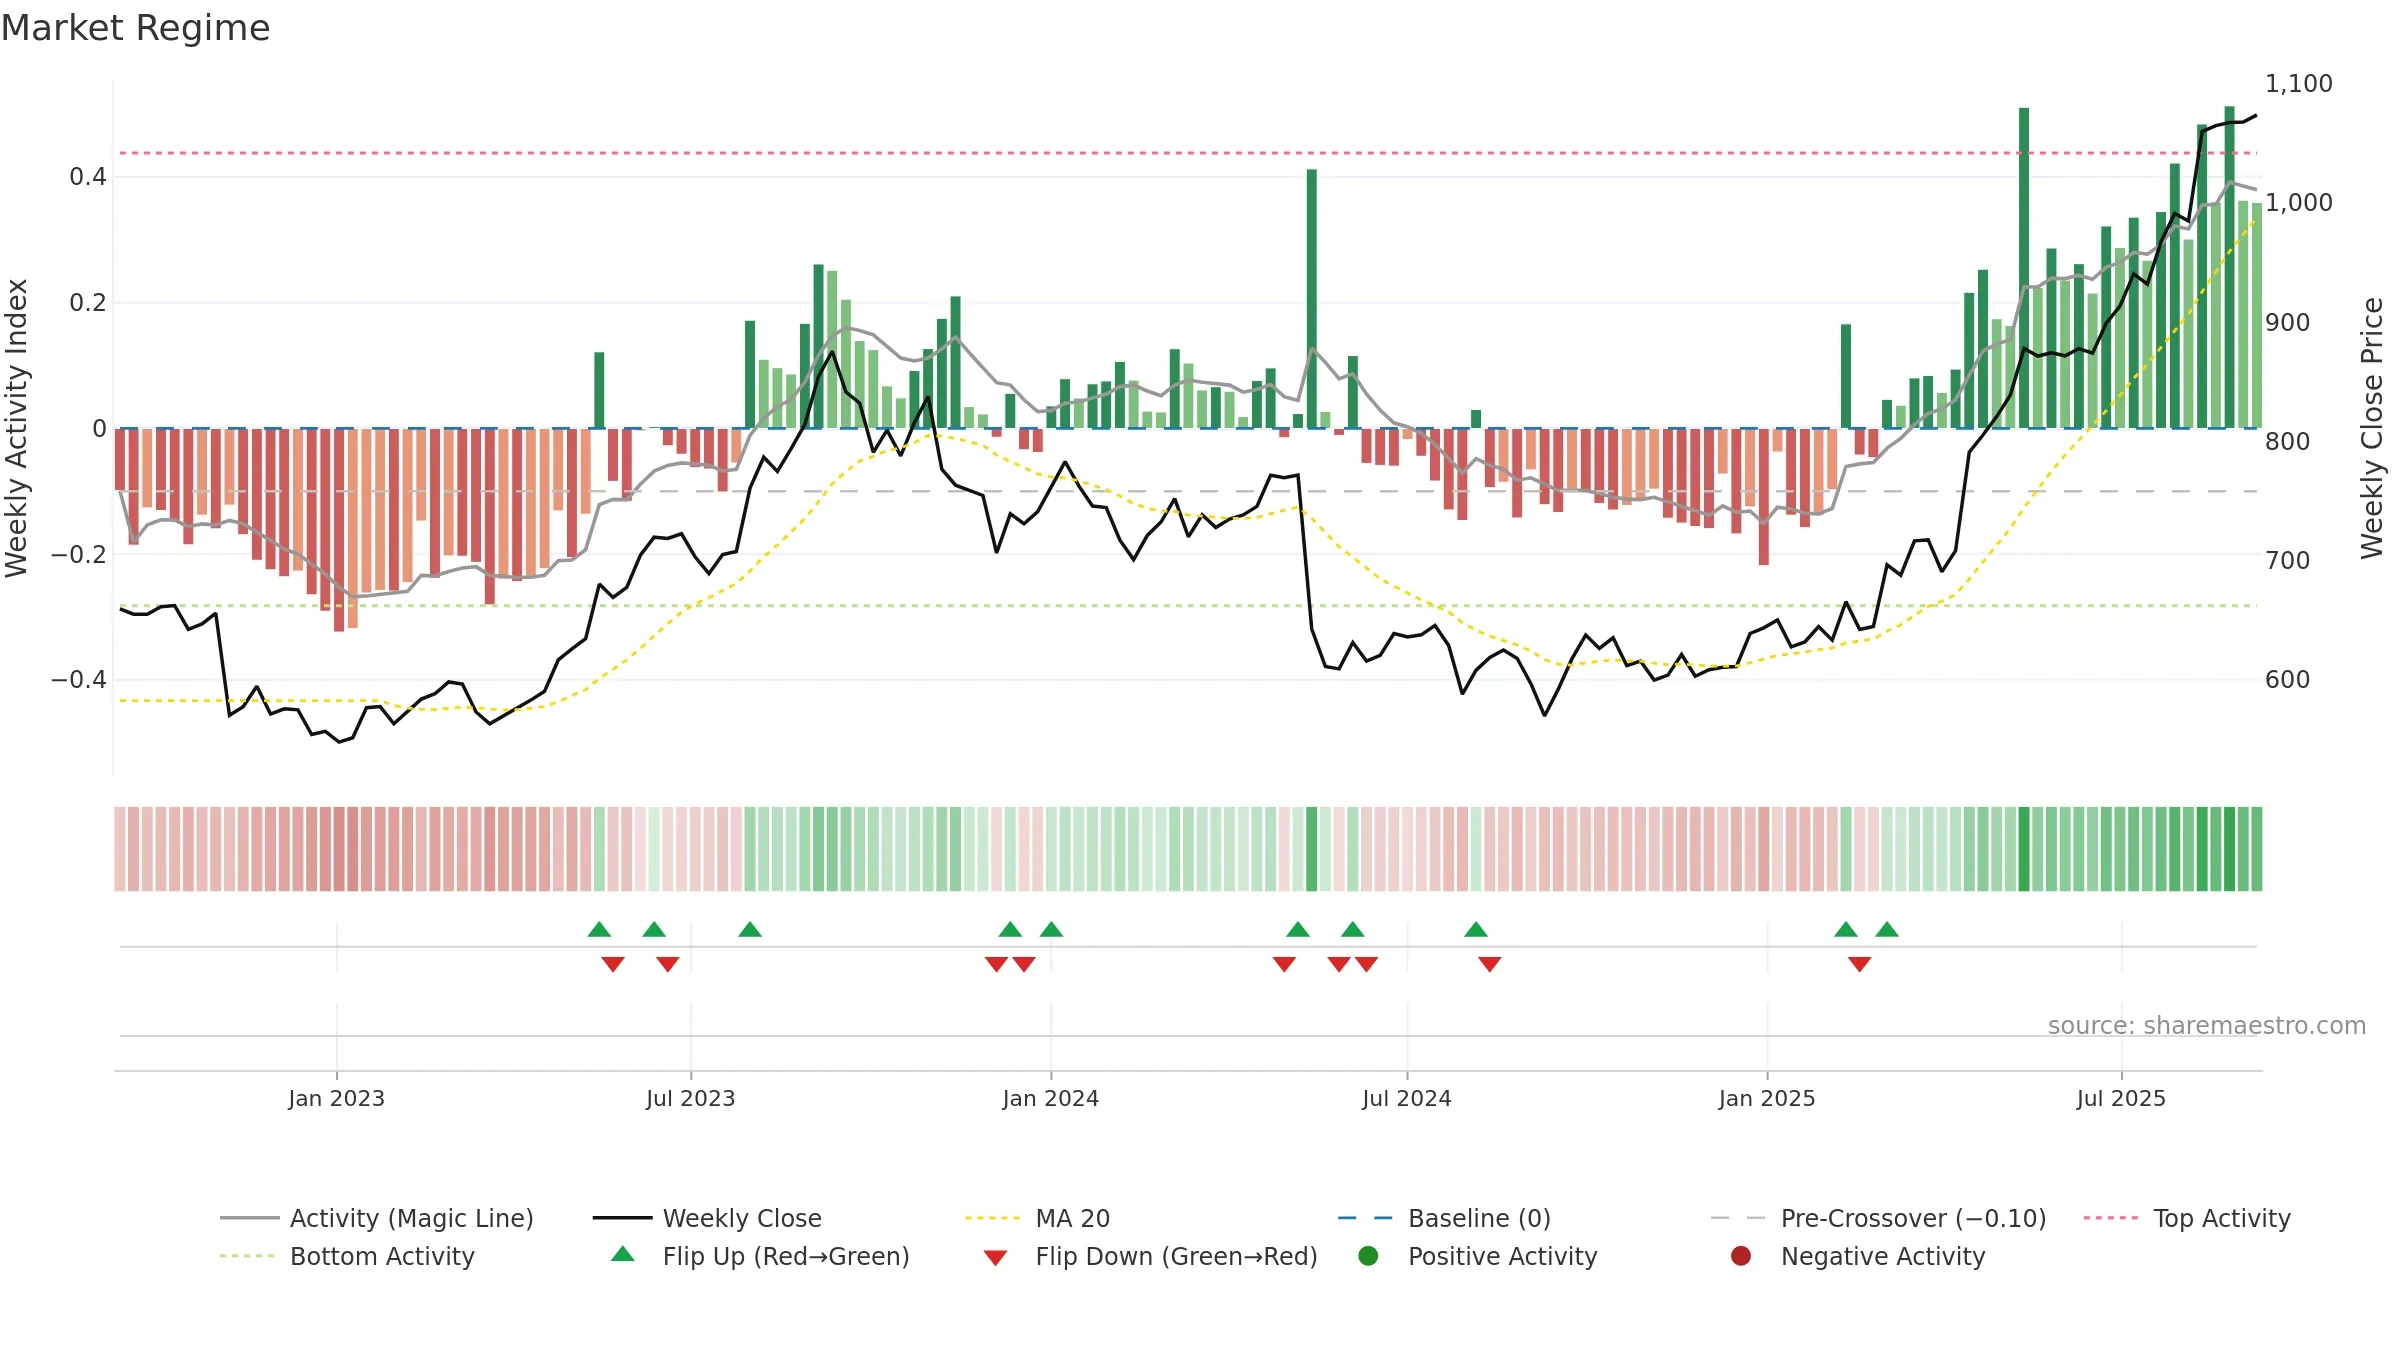Screen dimensions: 2400x1350
Task: Click the Jul 2023 axis label
Action: 690,1098
